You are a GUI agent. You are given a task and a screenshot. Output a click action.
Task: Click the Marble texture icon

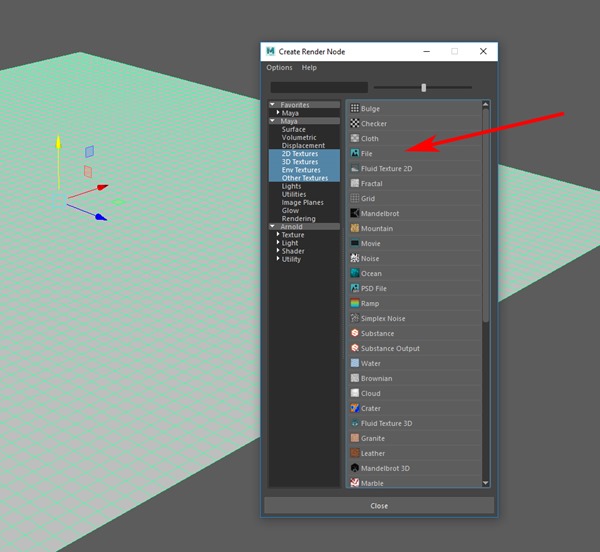tap(355, 483)
